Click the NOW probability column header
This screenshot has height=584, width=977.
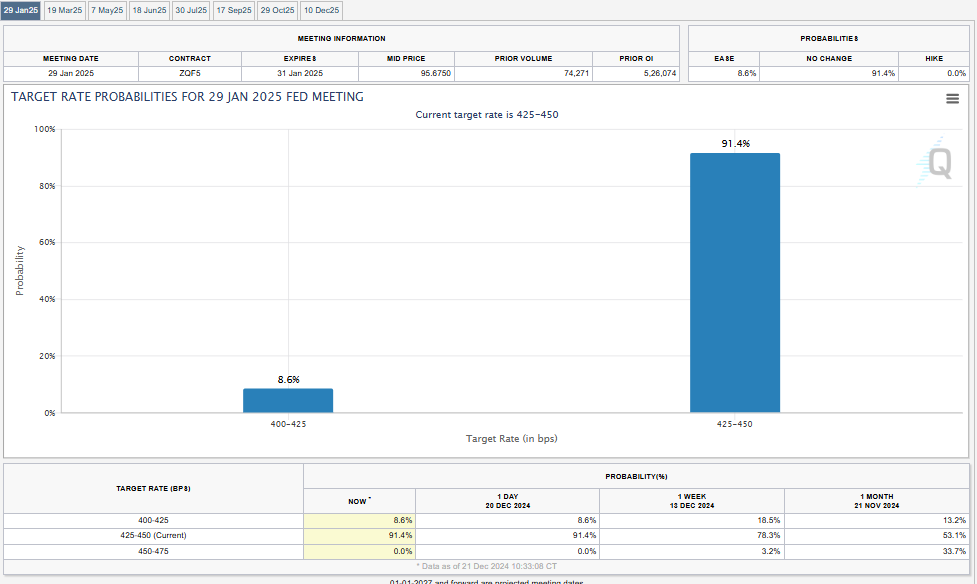[360, 501]
